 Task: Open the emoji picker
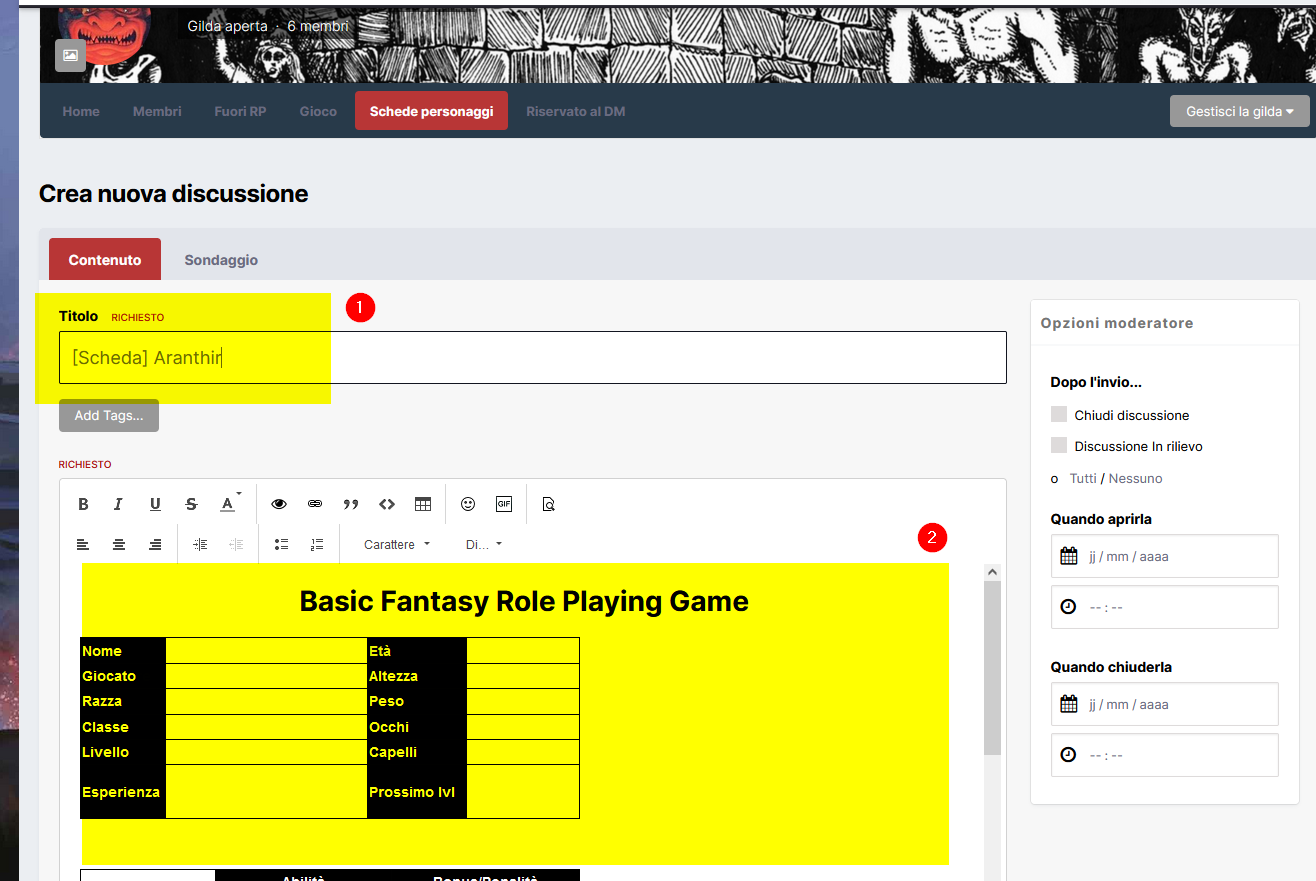click(468, 505)
